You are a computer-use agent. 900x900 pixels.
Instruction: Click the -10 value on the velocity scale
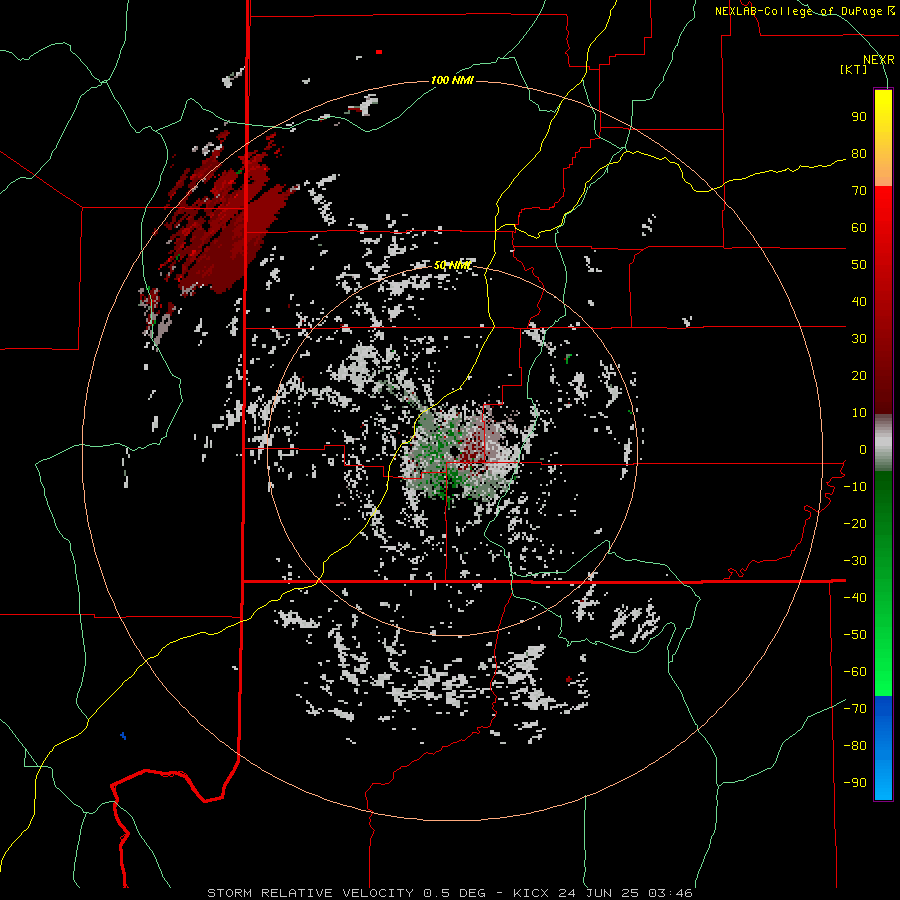[855, 487]
